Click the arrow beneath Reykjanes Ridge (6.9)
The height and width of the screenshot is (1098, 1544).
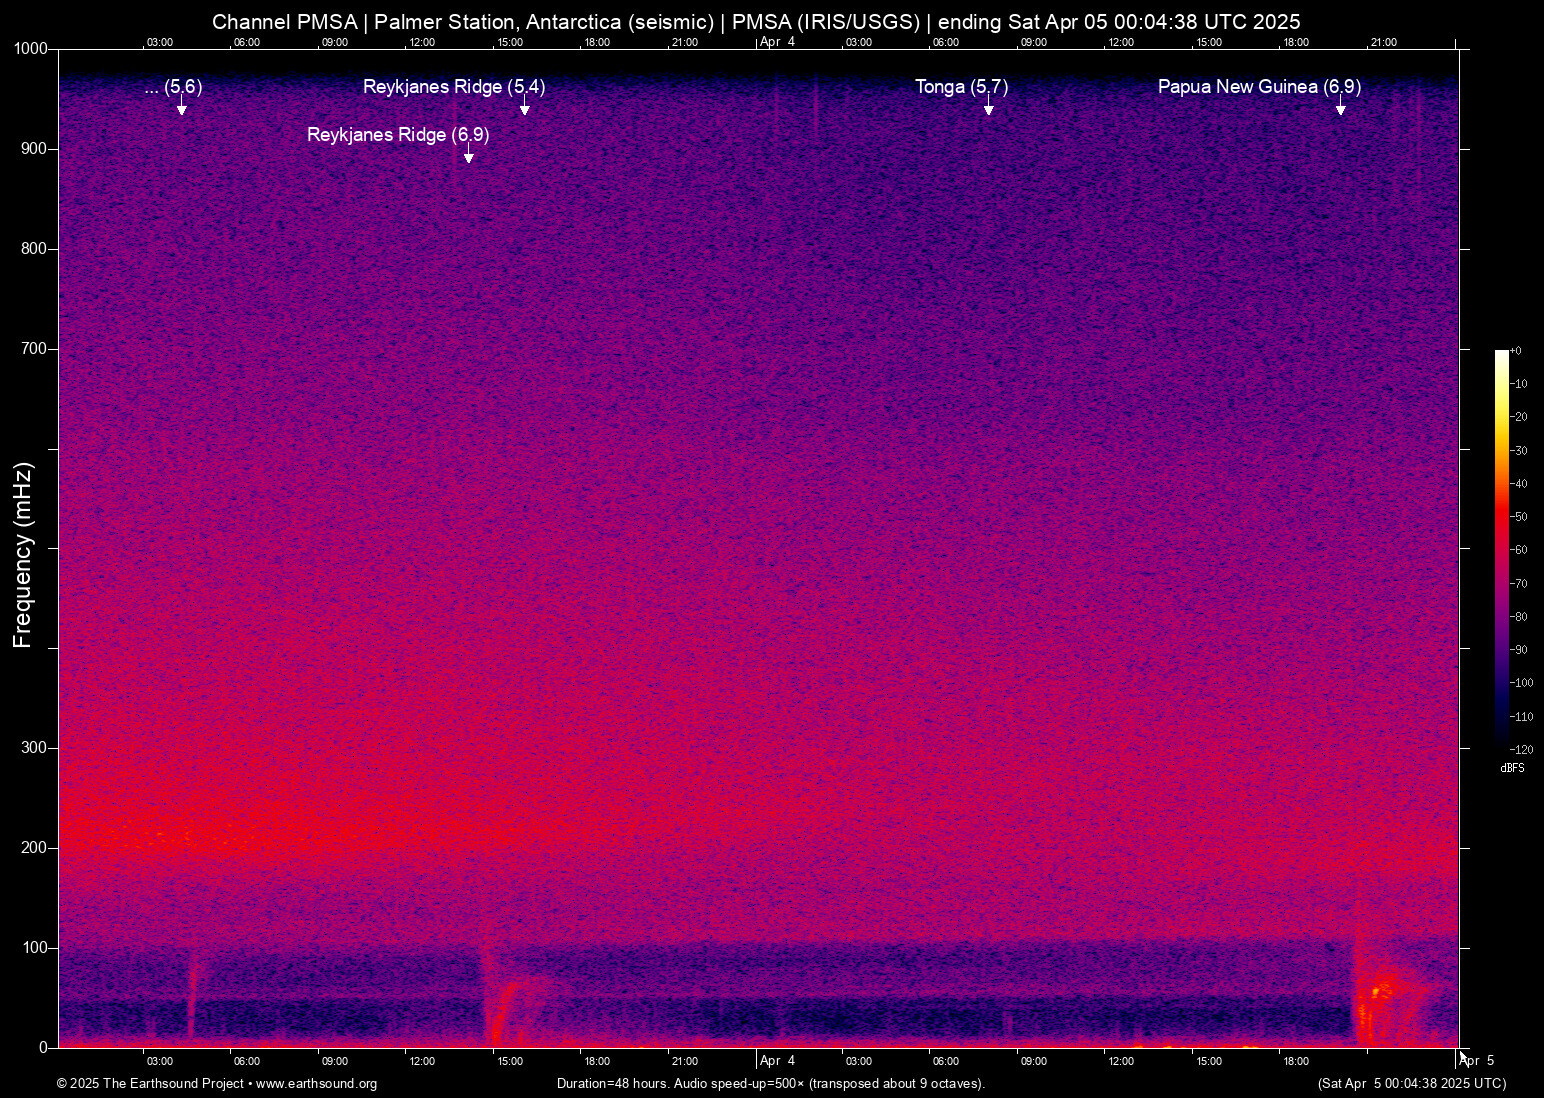point(468,154)
